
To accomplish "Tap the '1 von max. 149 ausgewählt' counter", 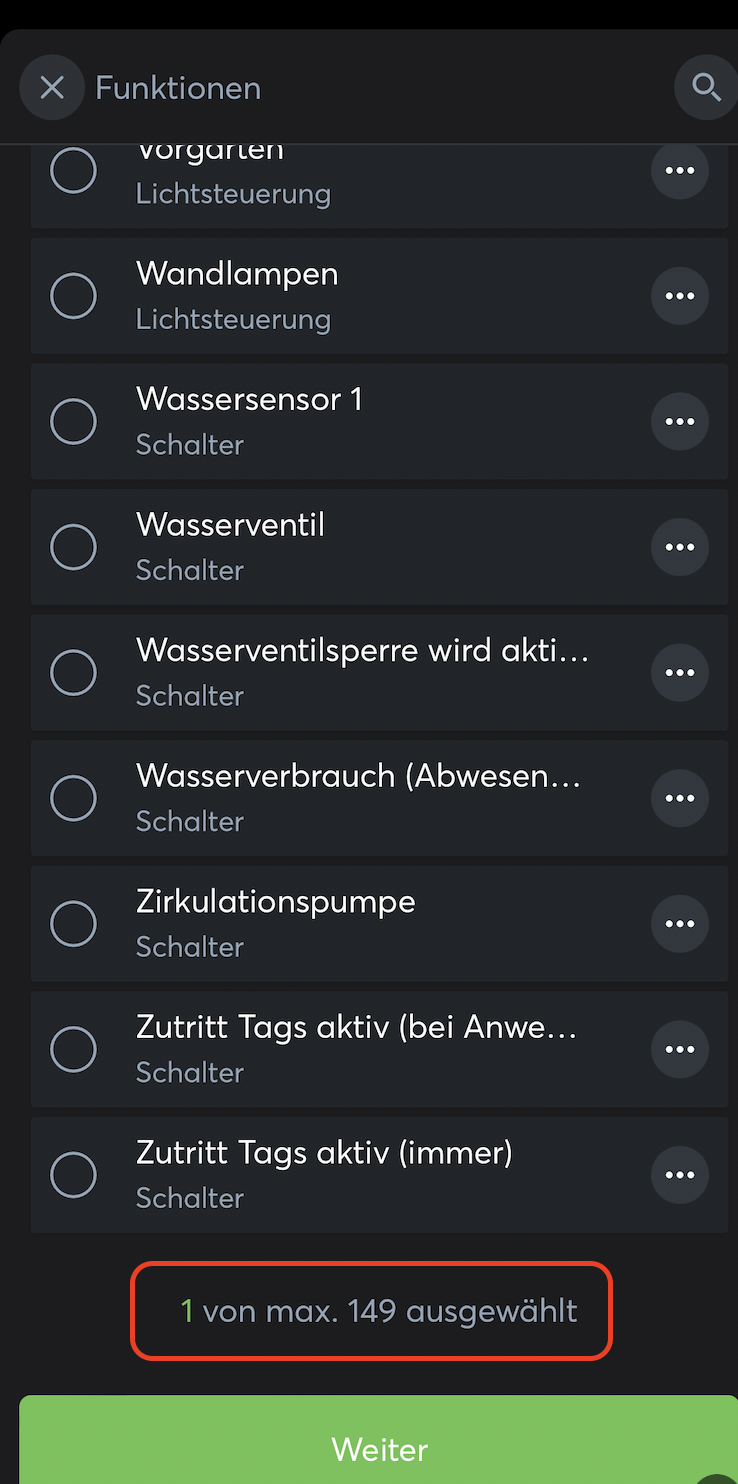I will tap(371, 1310).
